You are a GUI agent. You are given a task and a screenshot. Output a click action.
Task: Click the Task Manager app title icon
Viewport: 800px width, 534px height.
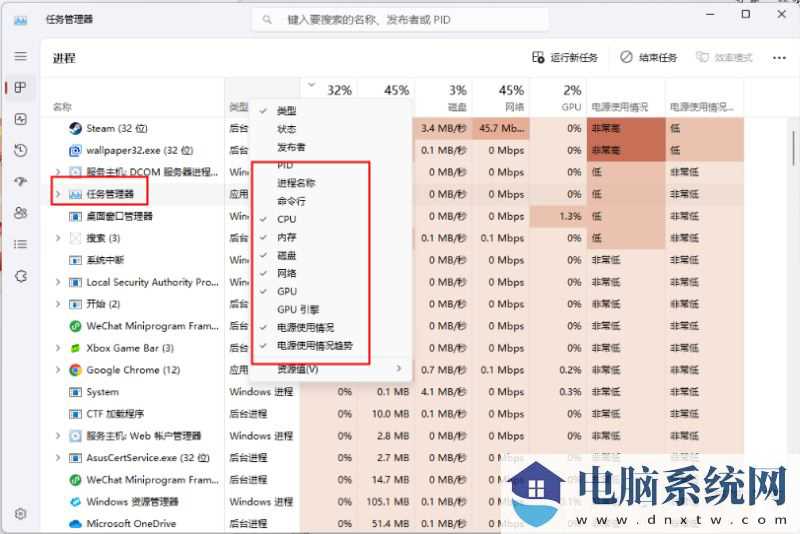20,20
